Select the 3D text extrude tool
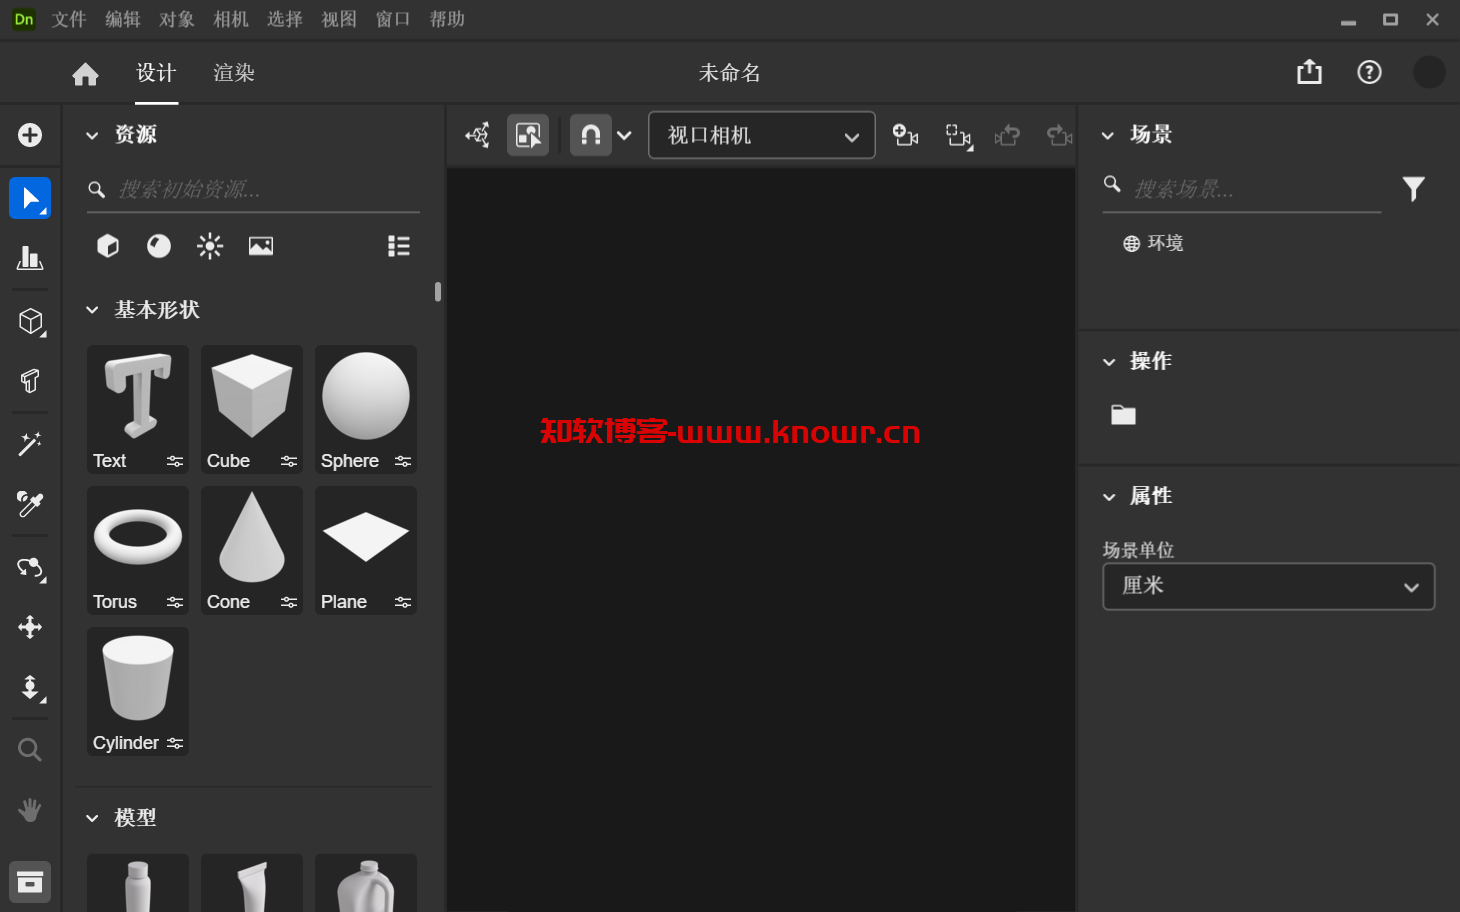 (x=30, y=381)
